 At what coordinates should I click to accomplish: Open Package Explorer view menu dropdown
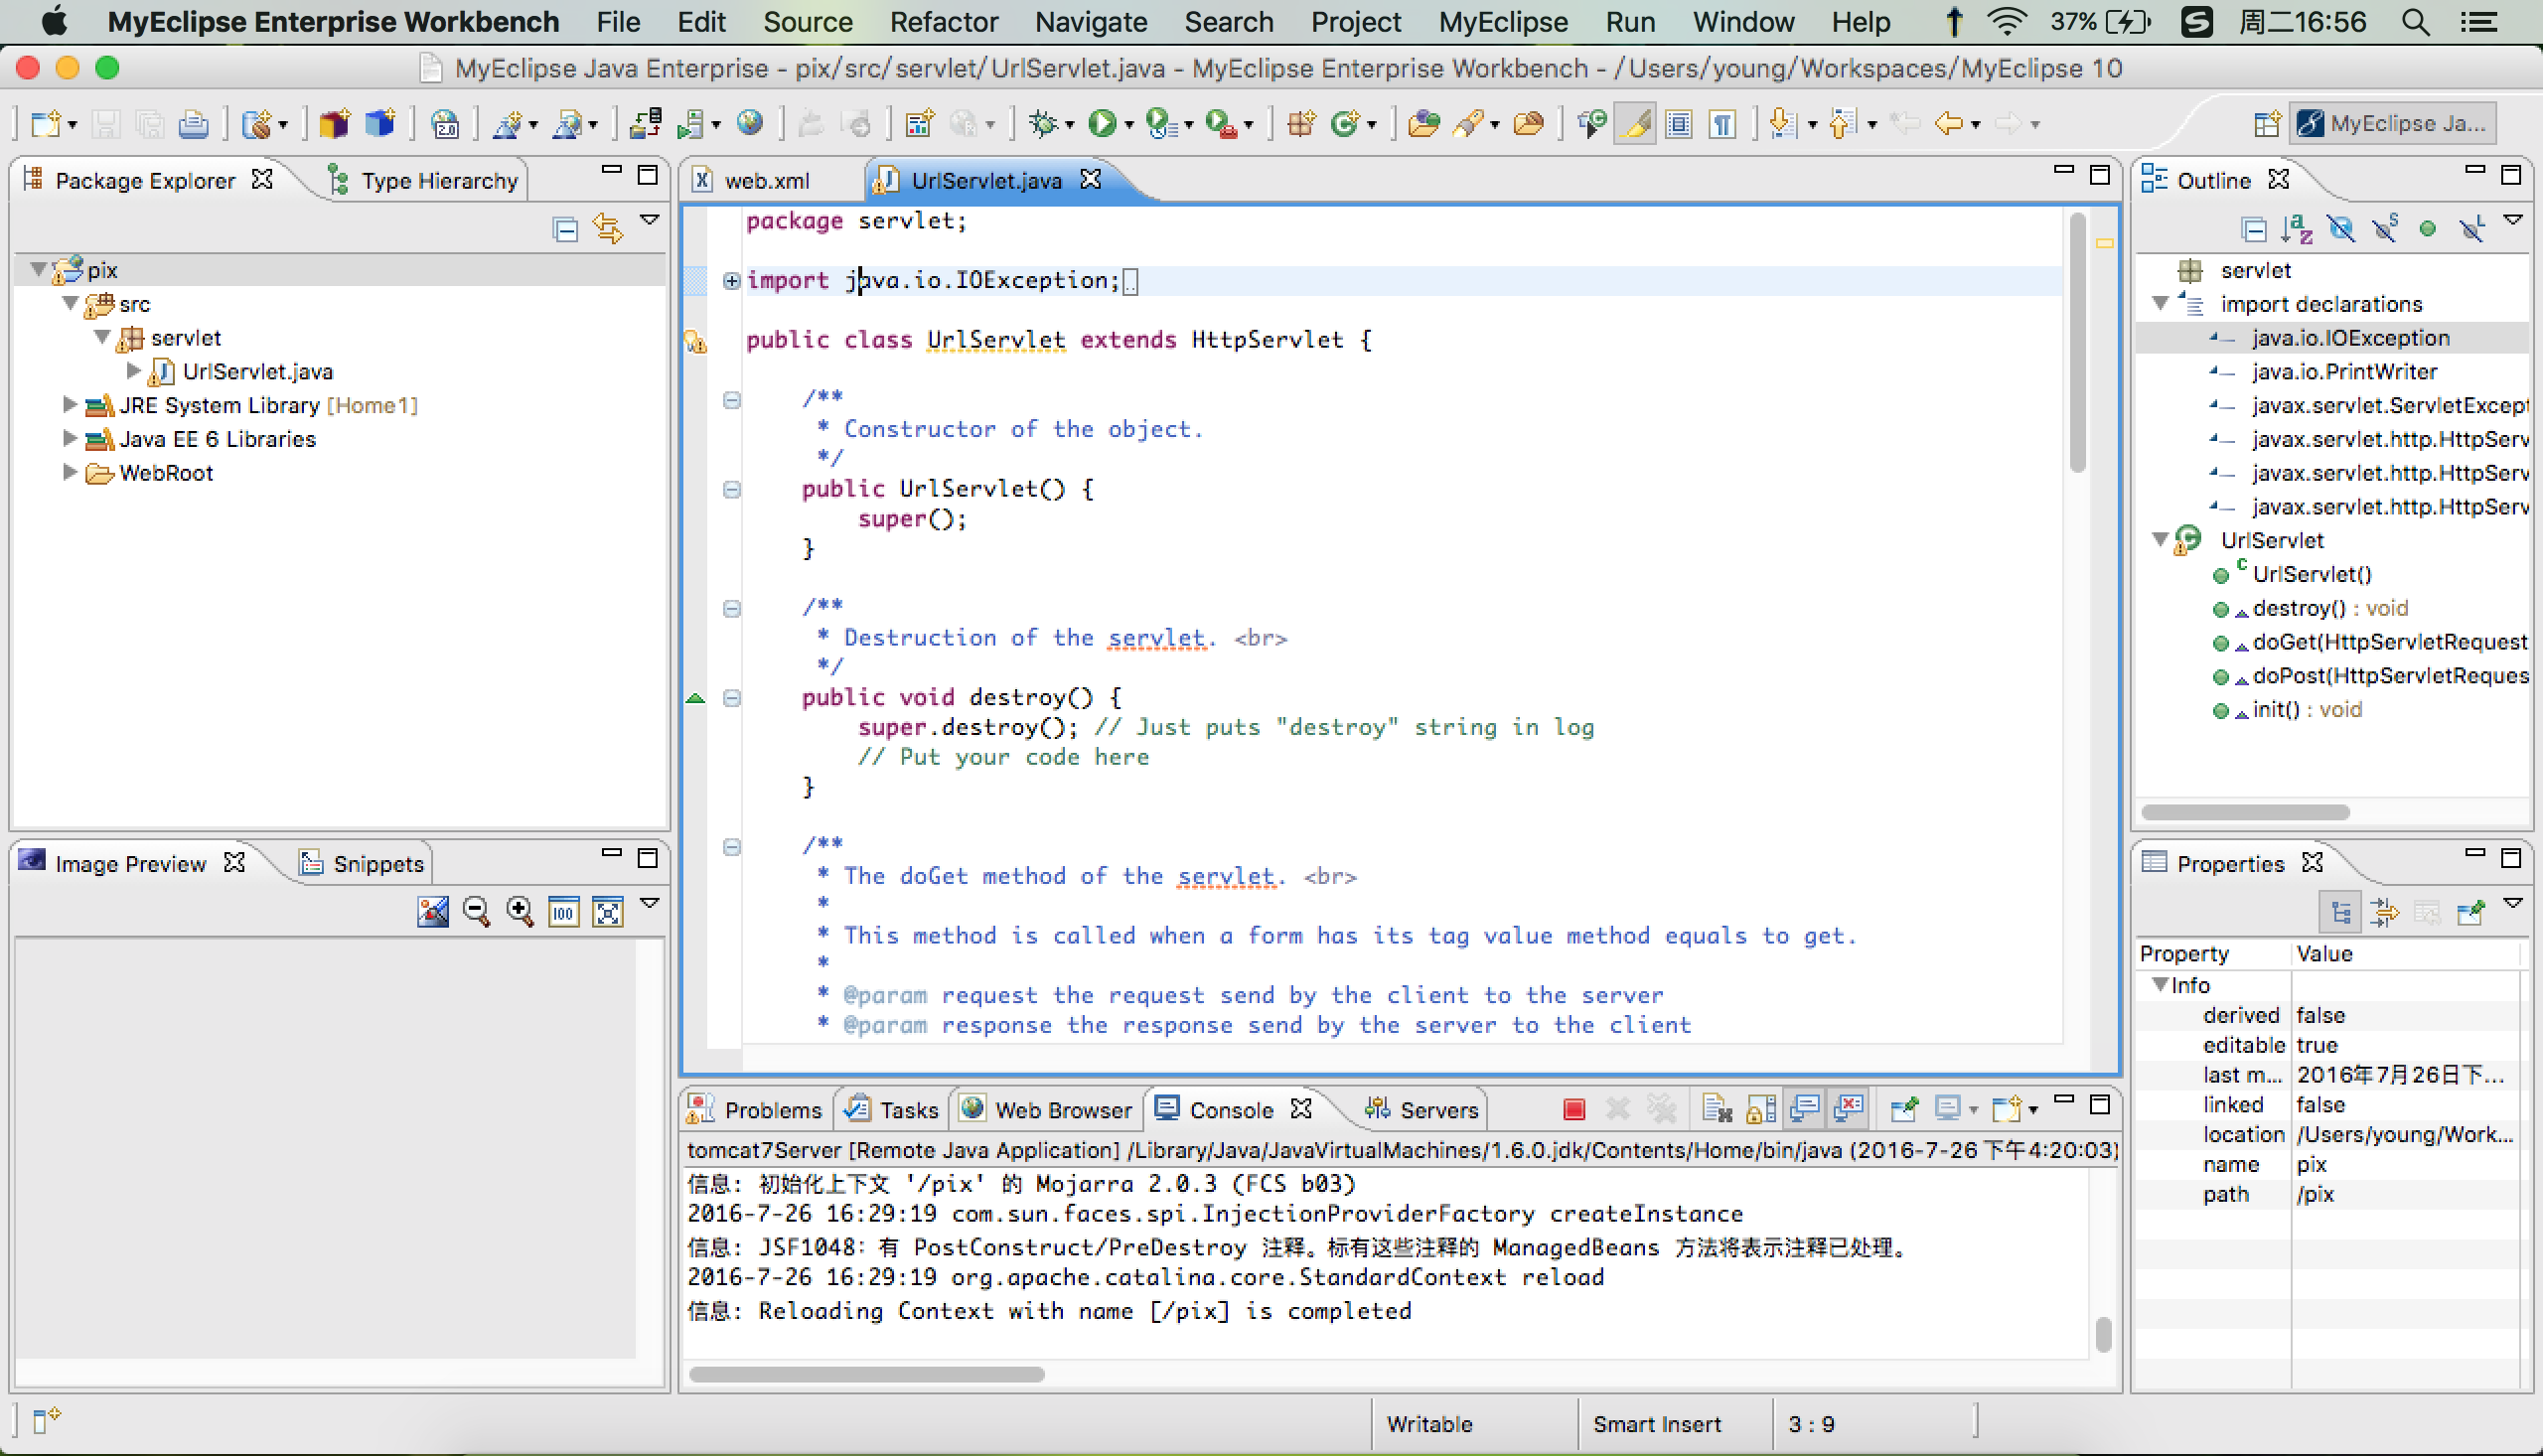click(x=650, y=220)
